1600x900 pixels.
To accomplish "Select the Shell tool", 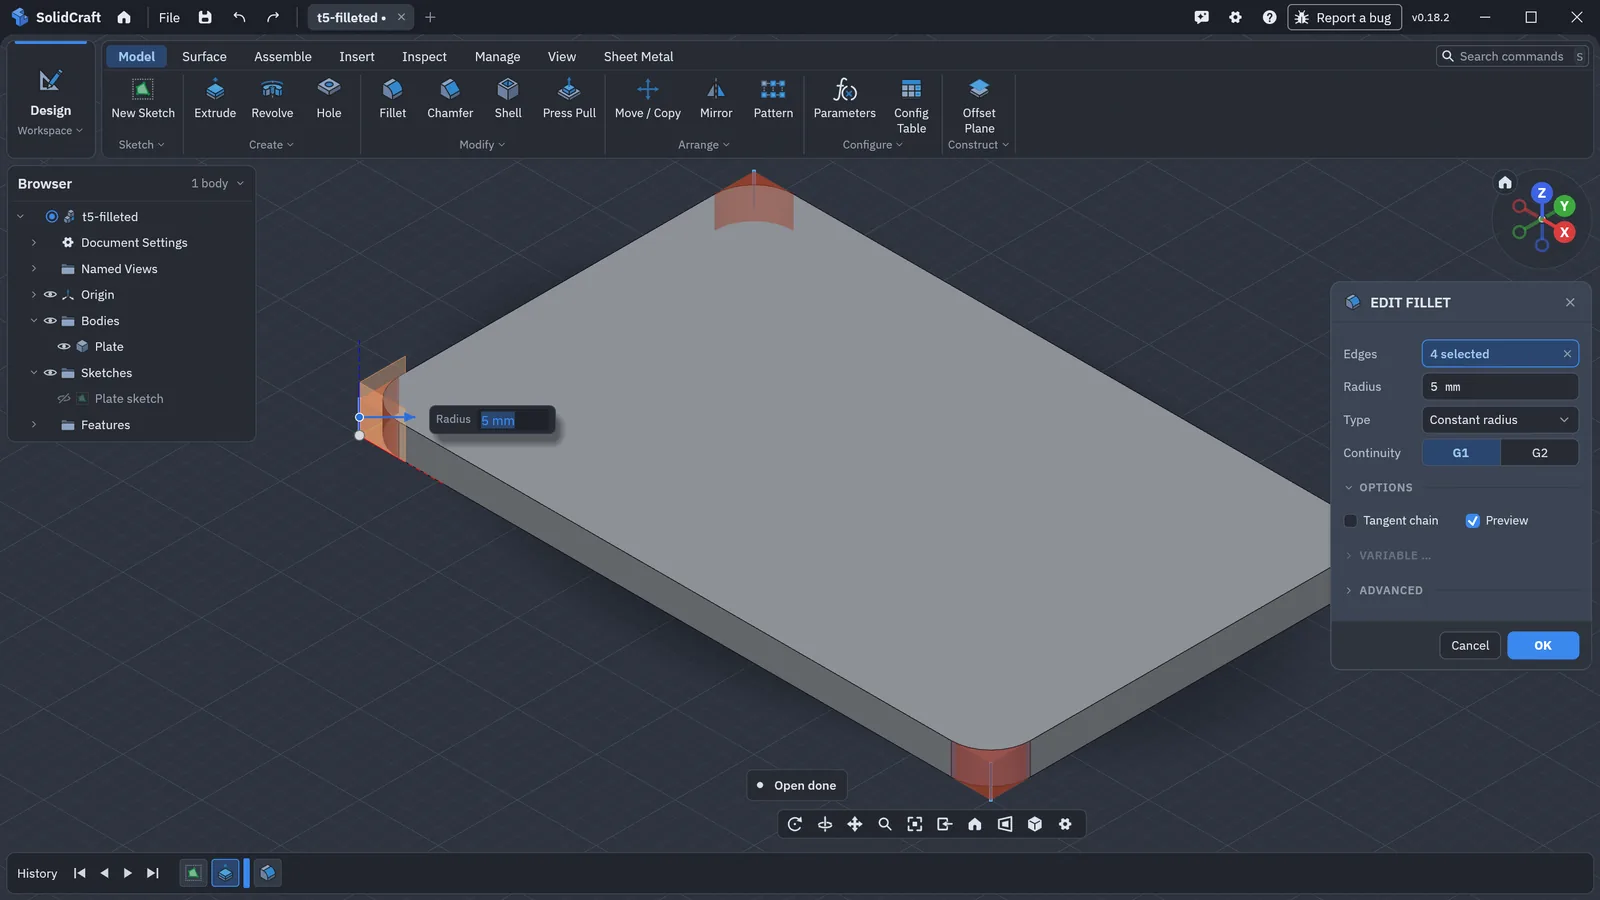I will 508,99.
